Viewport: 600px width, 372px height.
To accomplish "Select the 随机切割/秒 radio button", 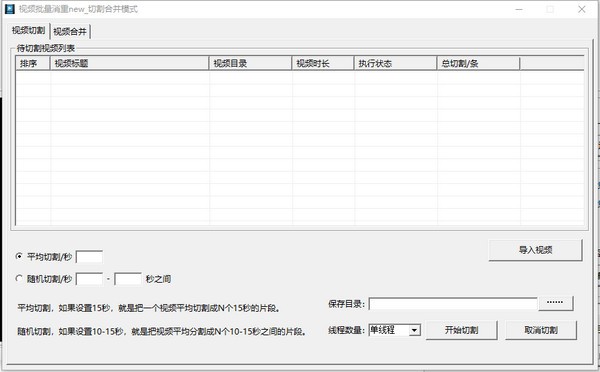I will pos(19,279).
